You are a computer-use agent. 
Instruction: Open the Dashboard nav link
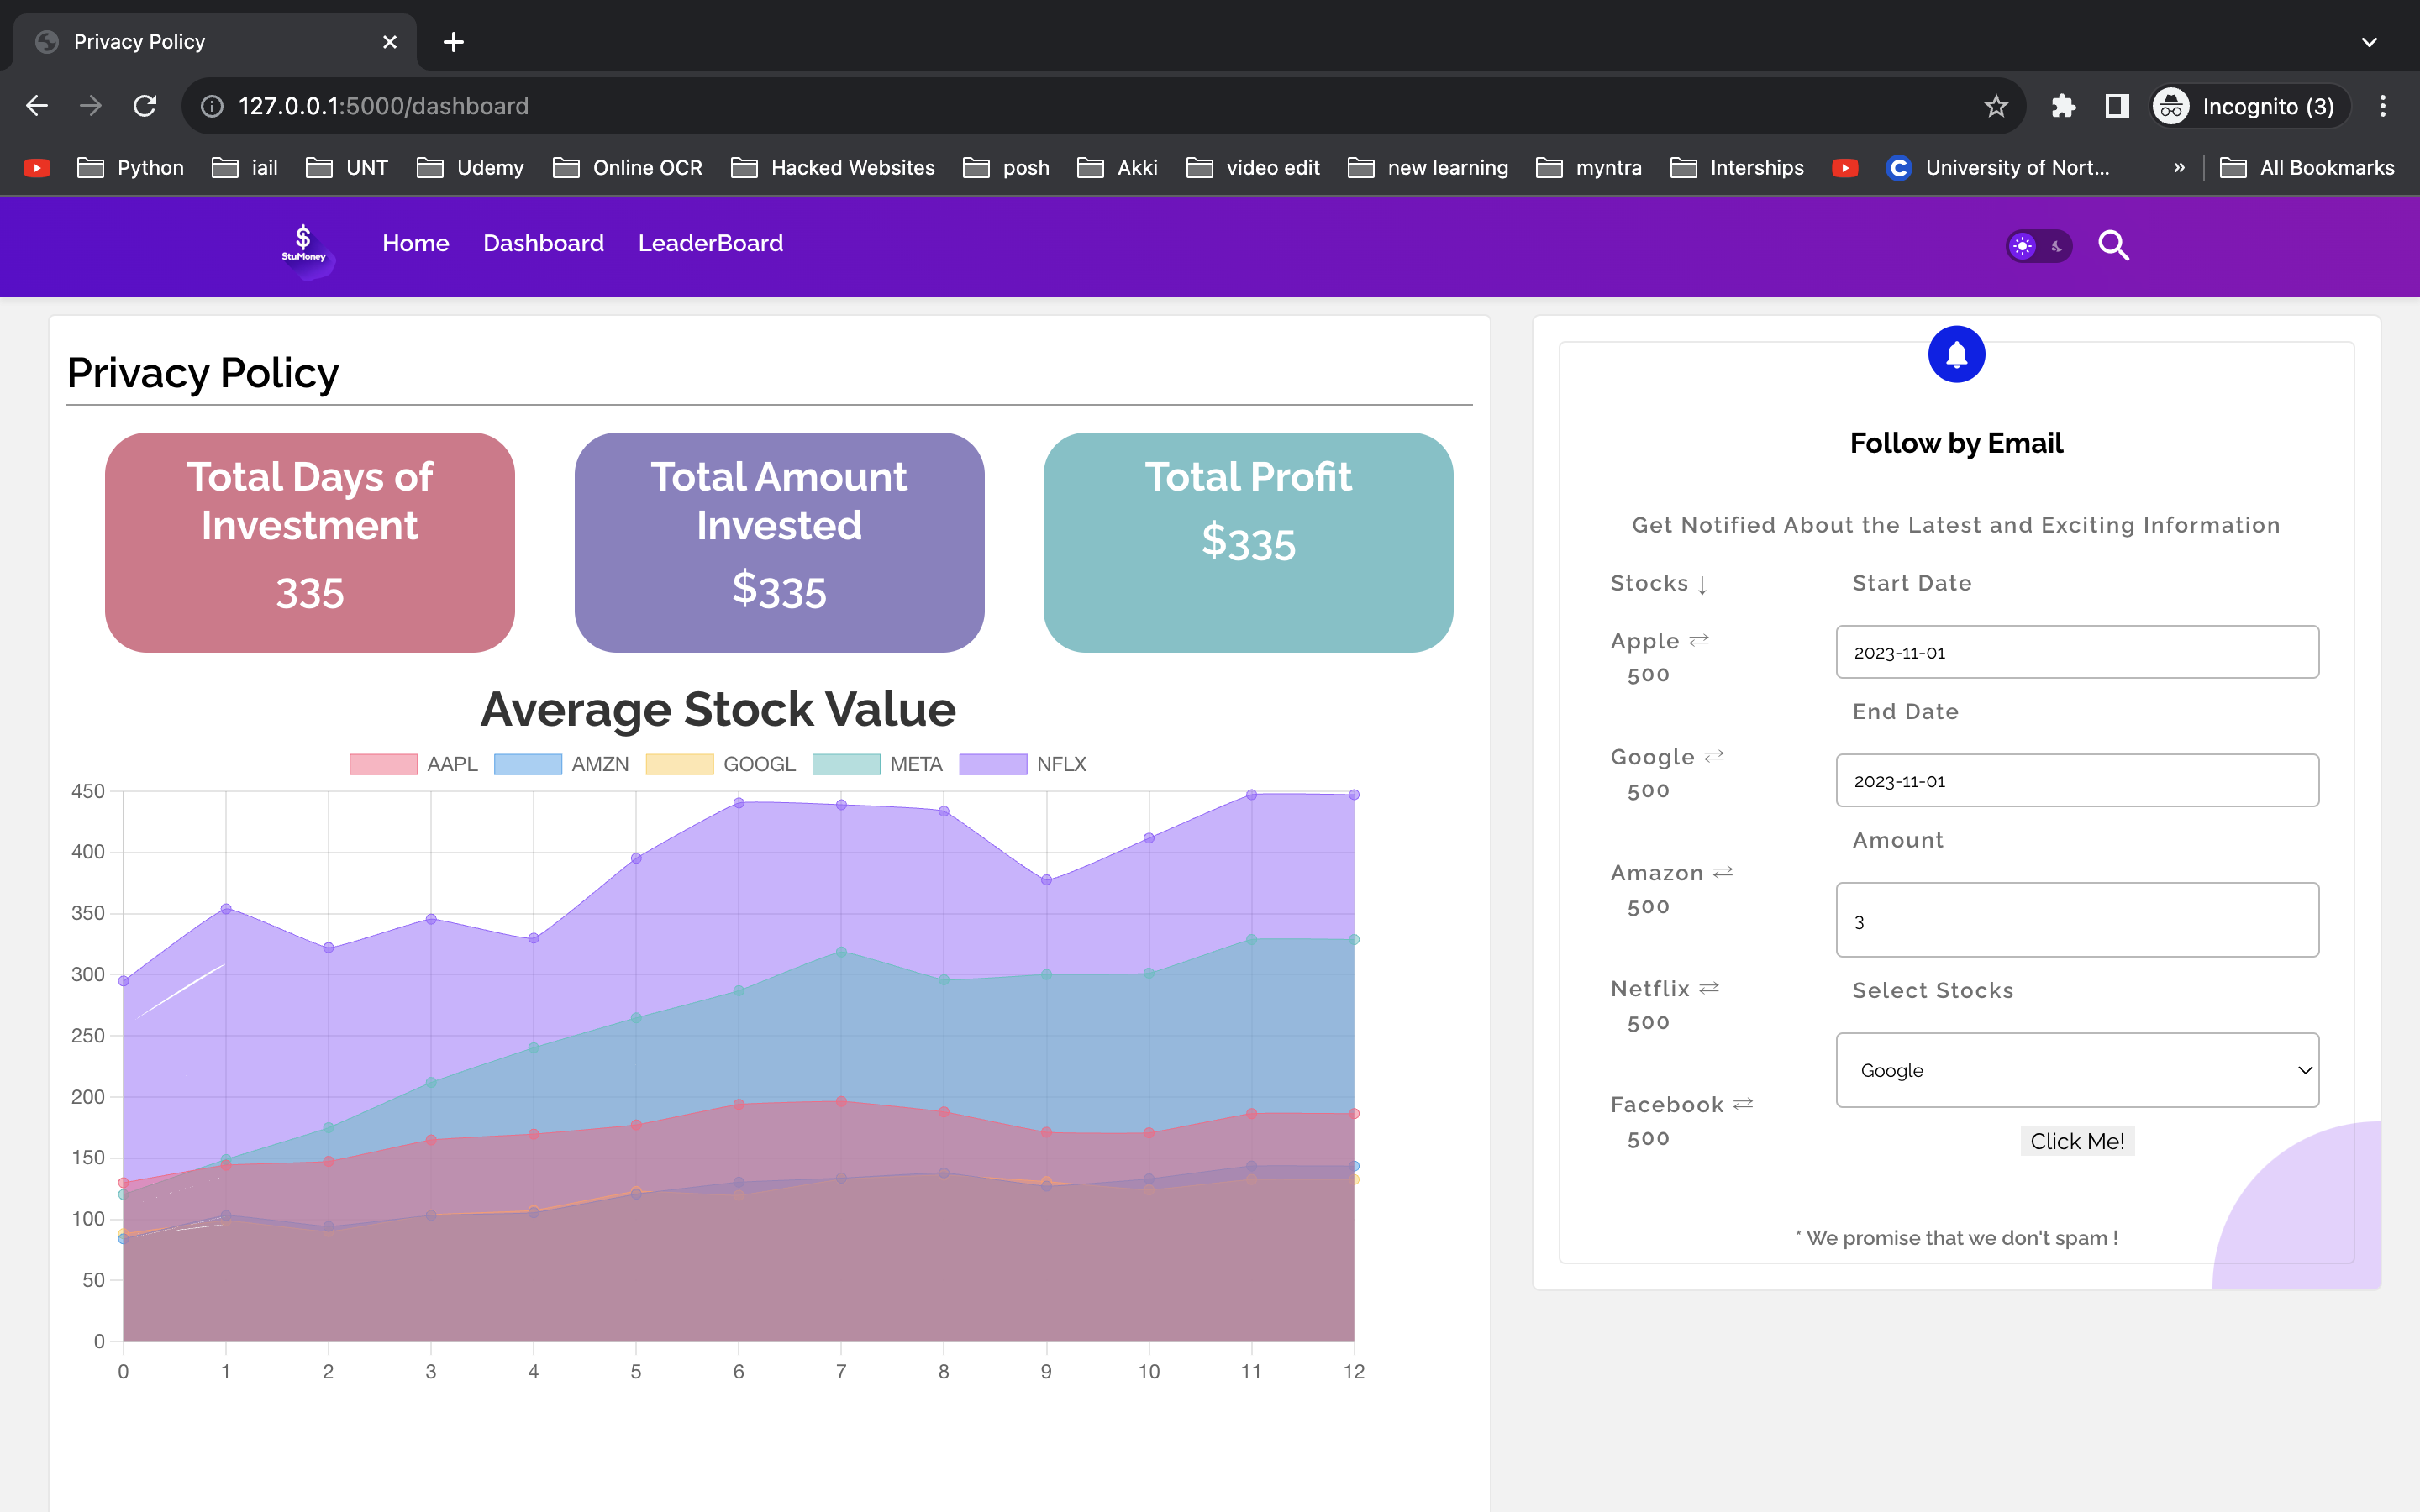click(543, 243)
